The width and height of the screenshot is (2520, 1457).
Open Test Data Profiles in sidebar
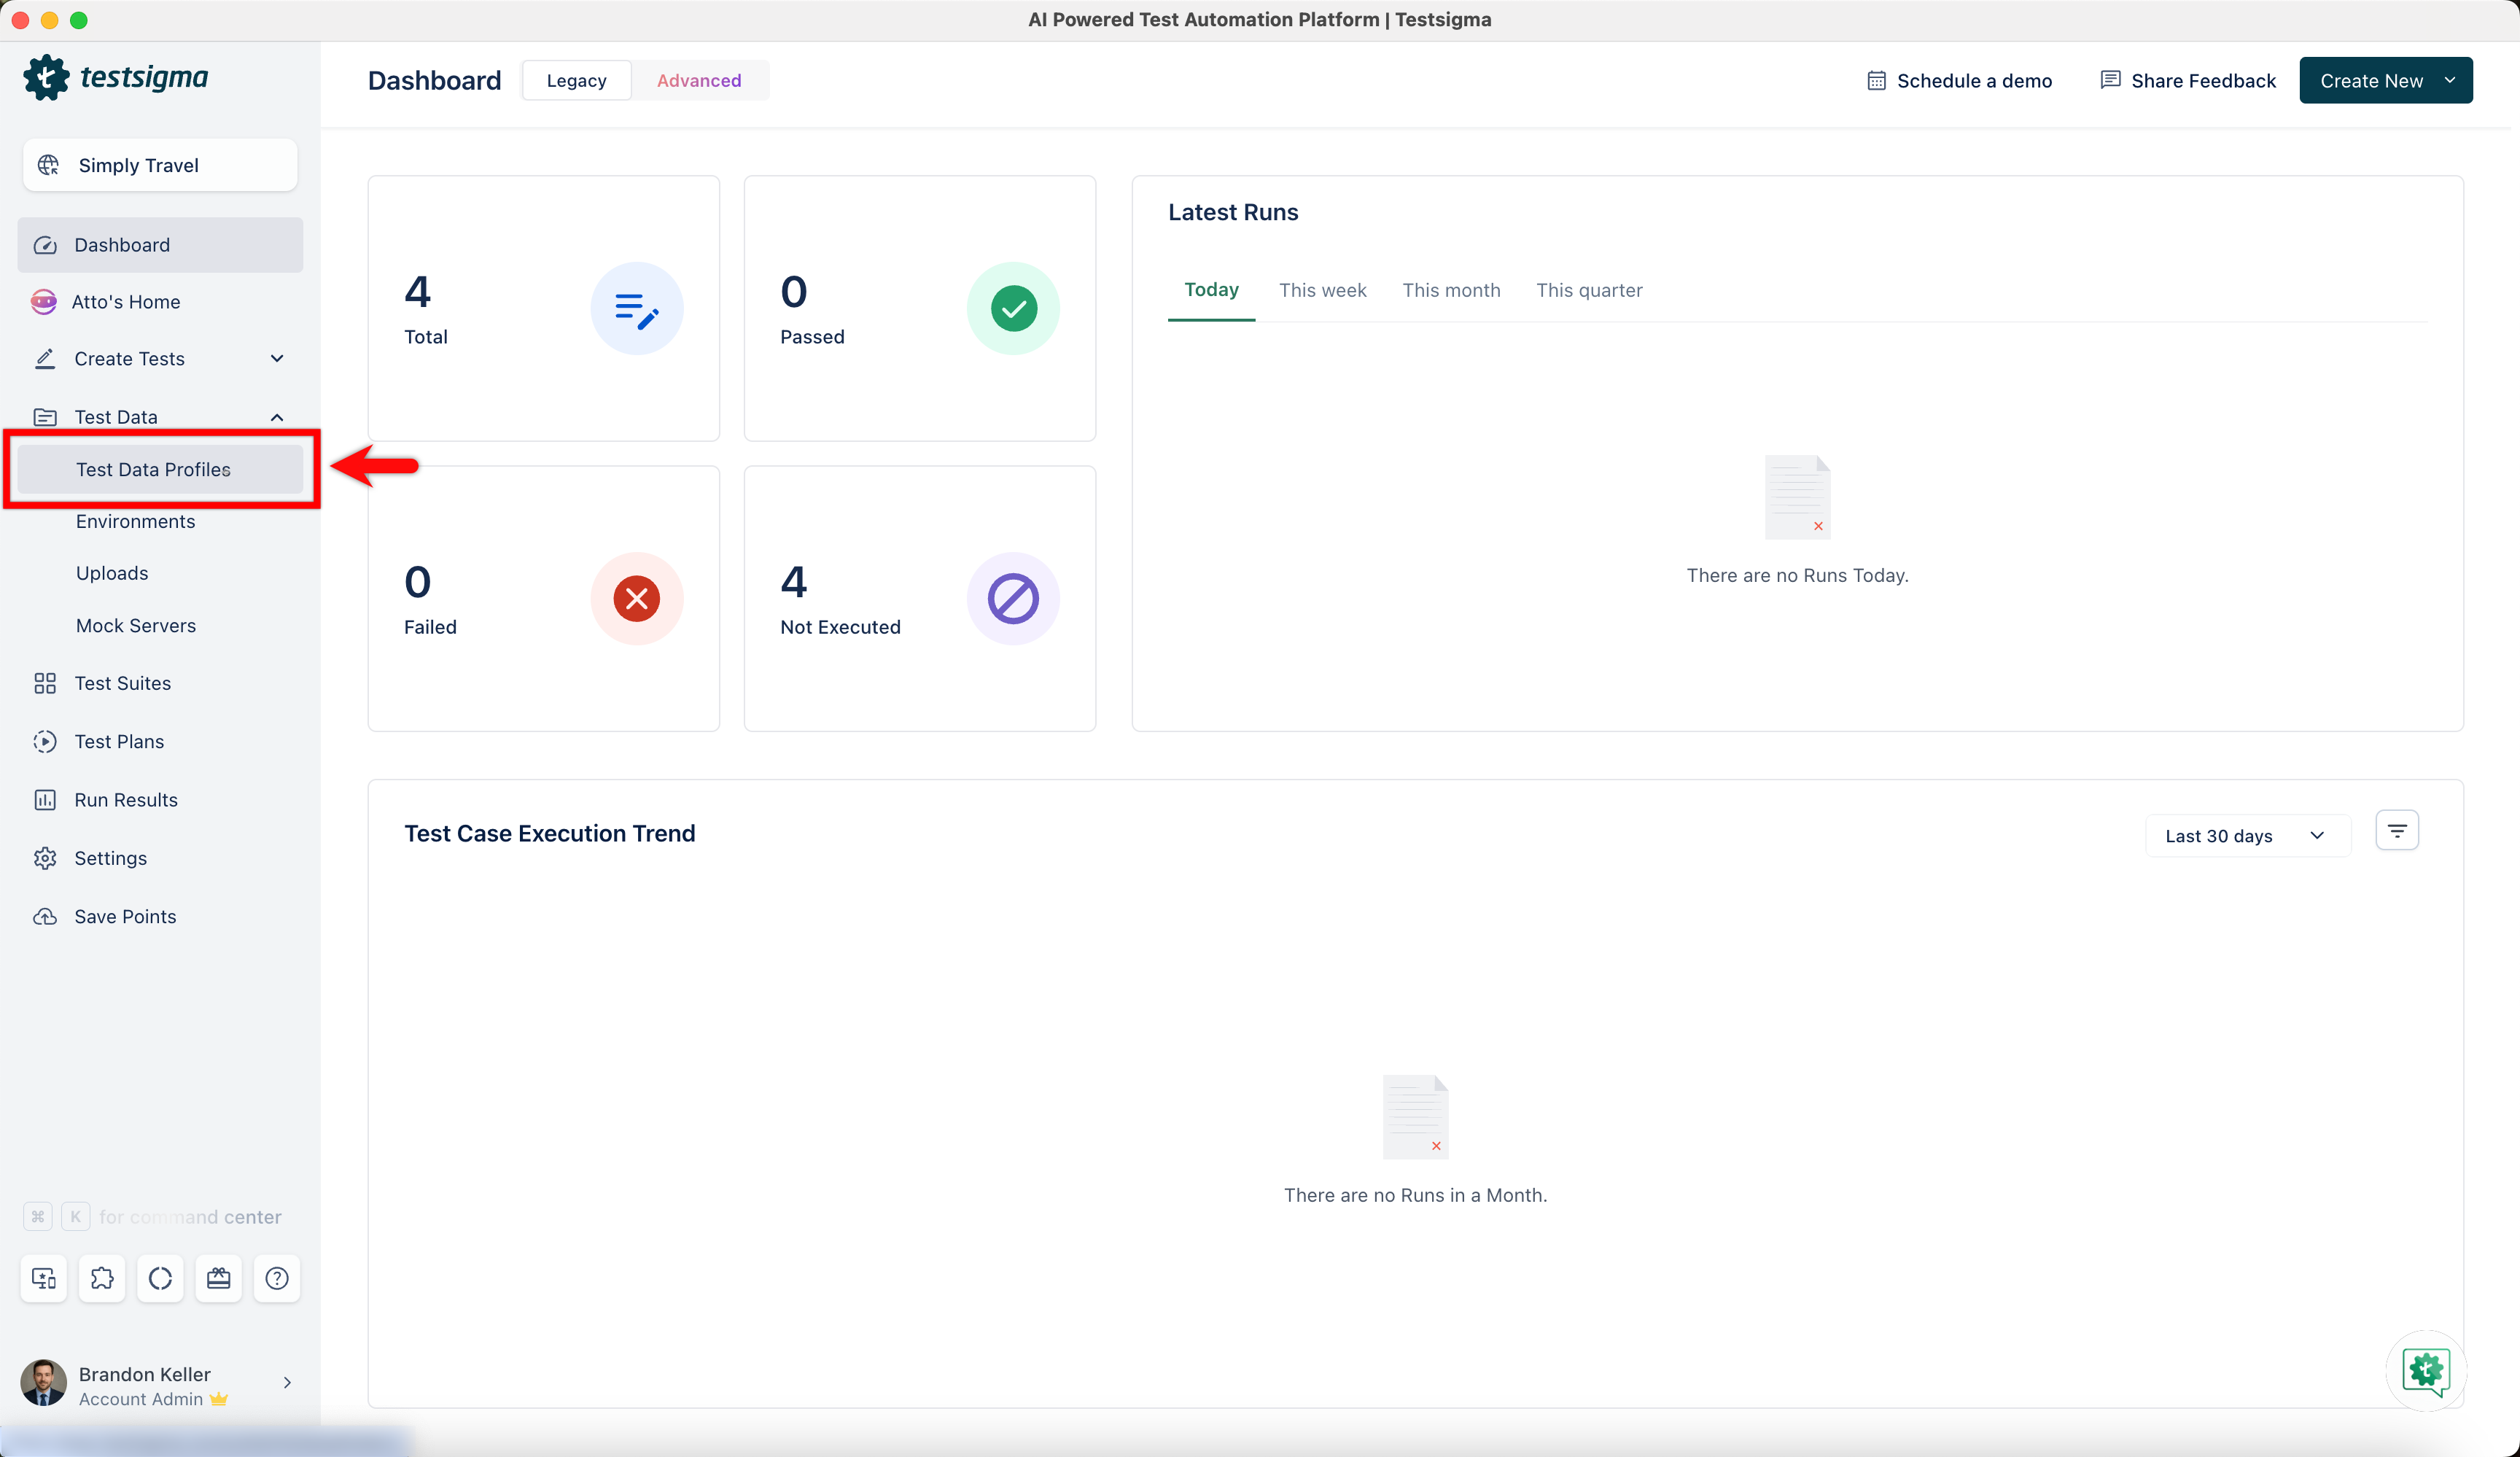(x=160, y=470)
